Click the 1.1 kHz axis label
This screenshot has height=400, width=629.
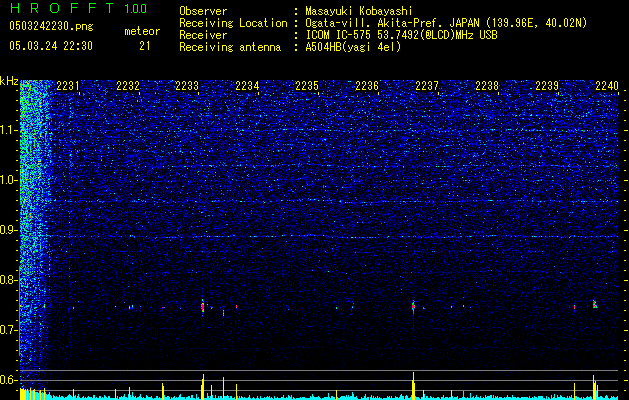(9, 130)
